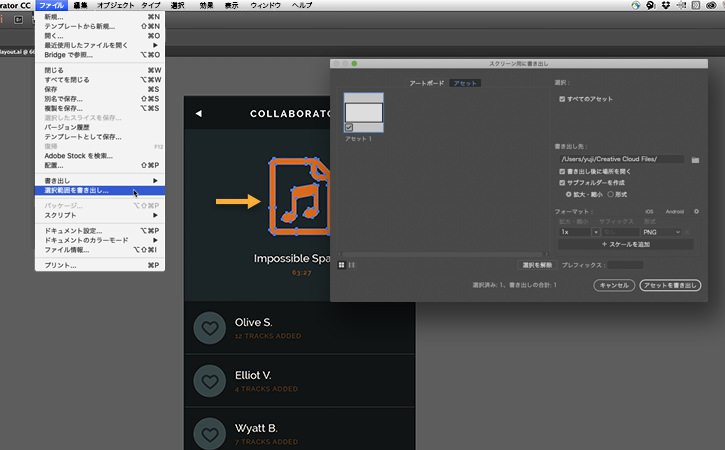Click アセットを書き出し button
The width and height of the screenshot is (725, 450).
670,285
